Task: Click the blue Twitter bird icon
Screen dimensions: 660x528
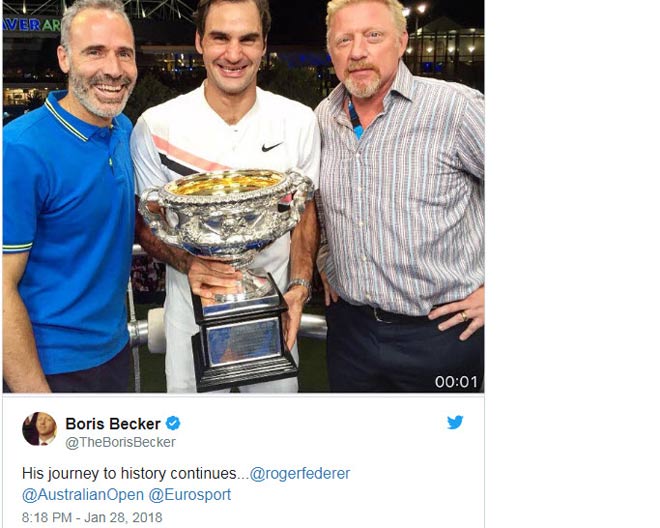Action: 455,422
